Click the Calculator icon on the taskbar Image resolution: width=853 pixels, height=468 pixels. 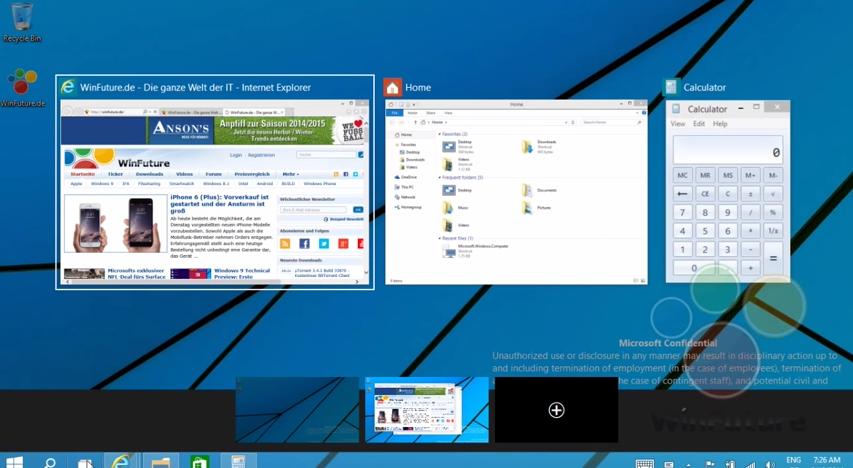238,461
